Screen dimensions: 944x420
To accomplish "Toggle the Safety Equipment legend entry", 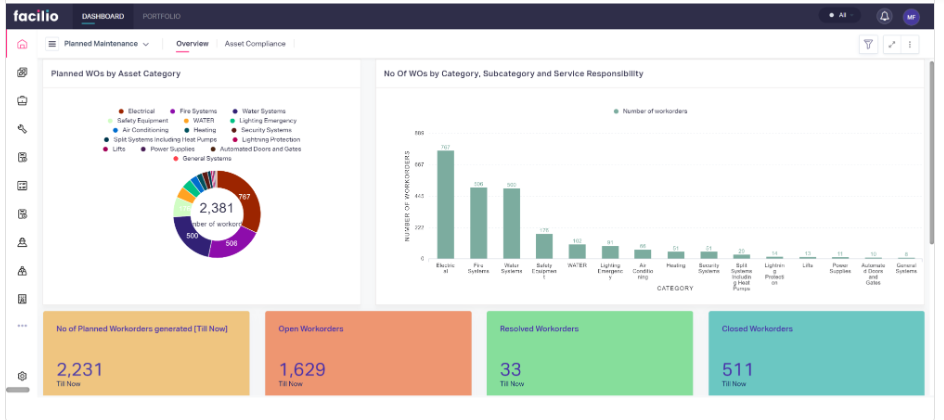I will (x=138, y=120).
